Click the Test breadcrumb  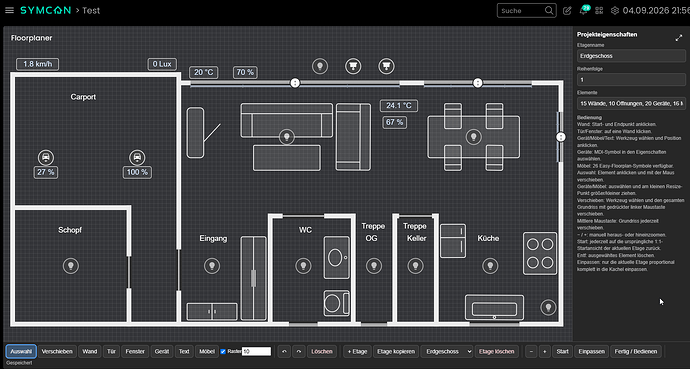(91, 11)
